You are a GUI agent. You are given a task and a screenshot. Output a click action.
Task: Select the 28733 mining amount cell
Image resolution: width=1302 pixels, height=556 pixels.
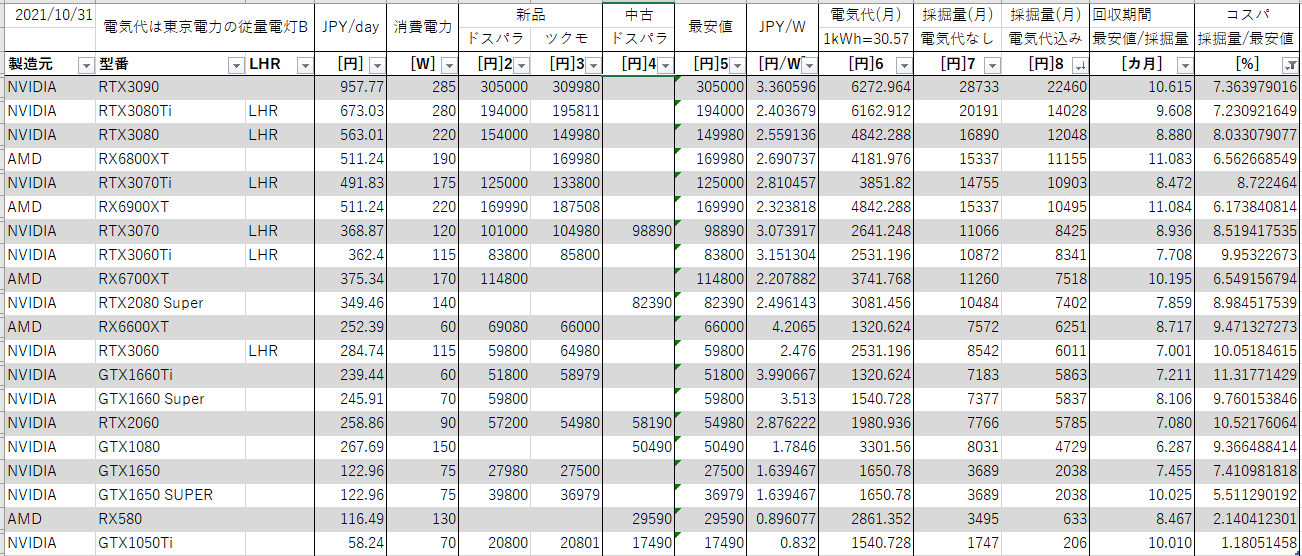tap(958, 87)
